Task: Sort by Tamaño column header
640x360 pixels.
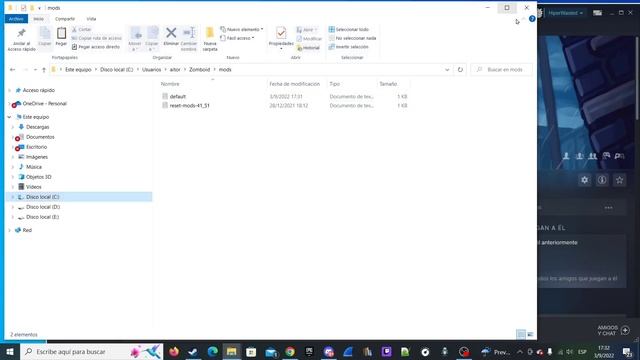Action: 388,84
